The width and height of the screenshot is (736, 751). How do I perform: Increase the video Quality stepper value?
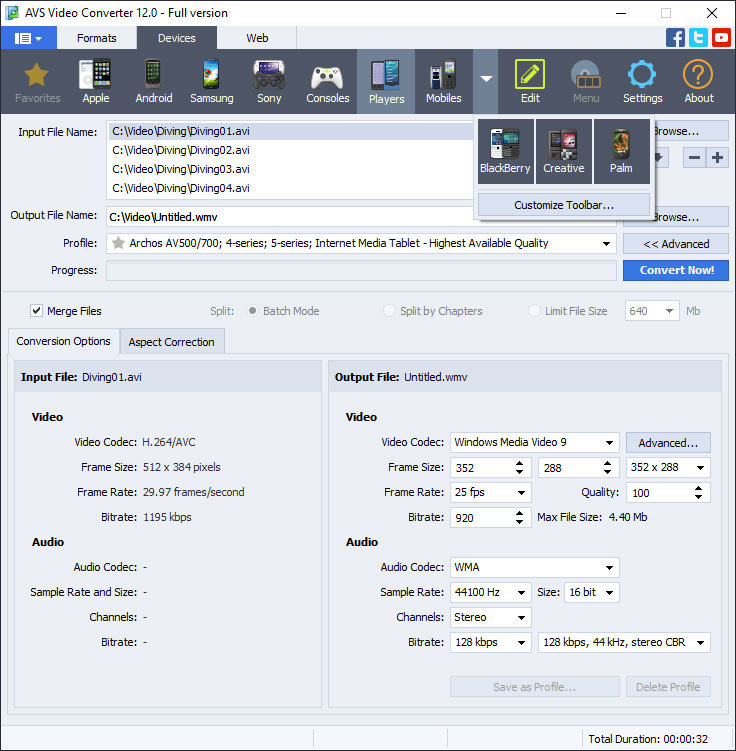pos(698,489)
